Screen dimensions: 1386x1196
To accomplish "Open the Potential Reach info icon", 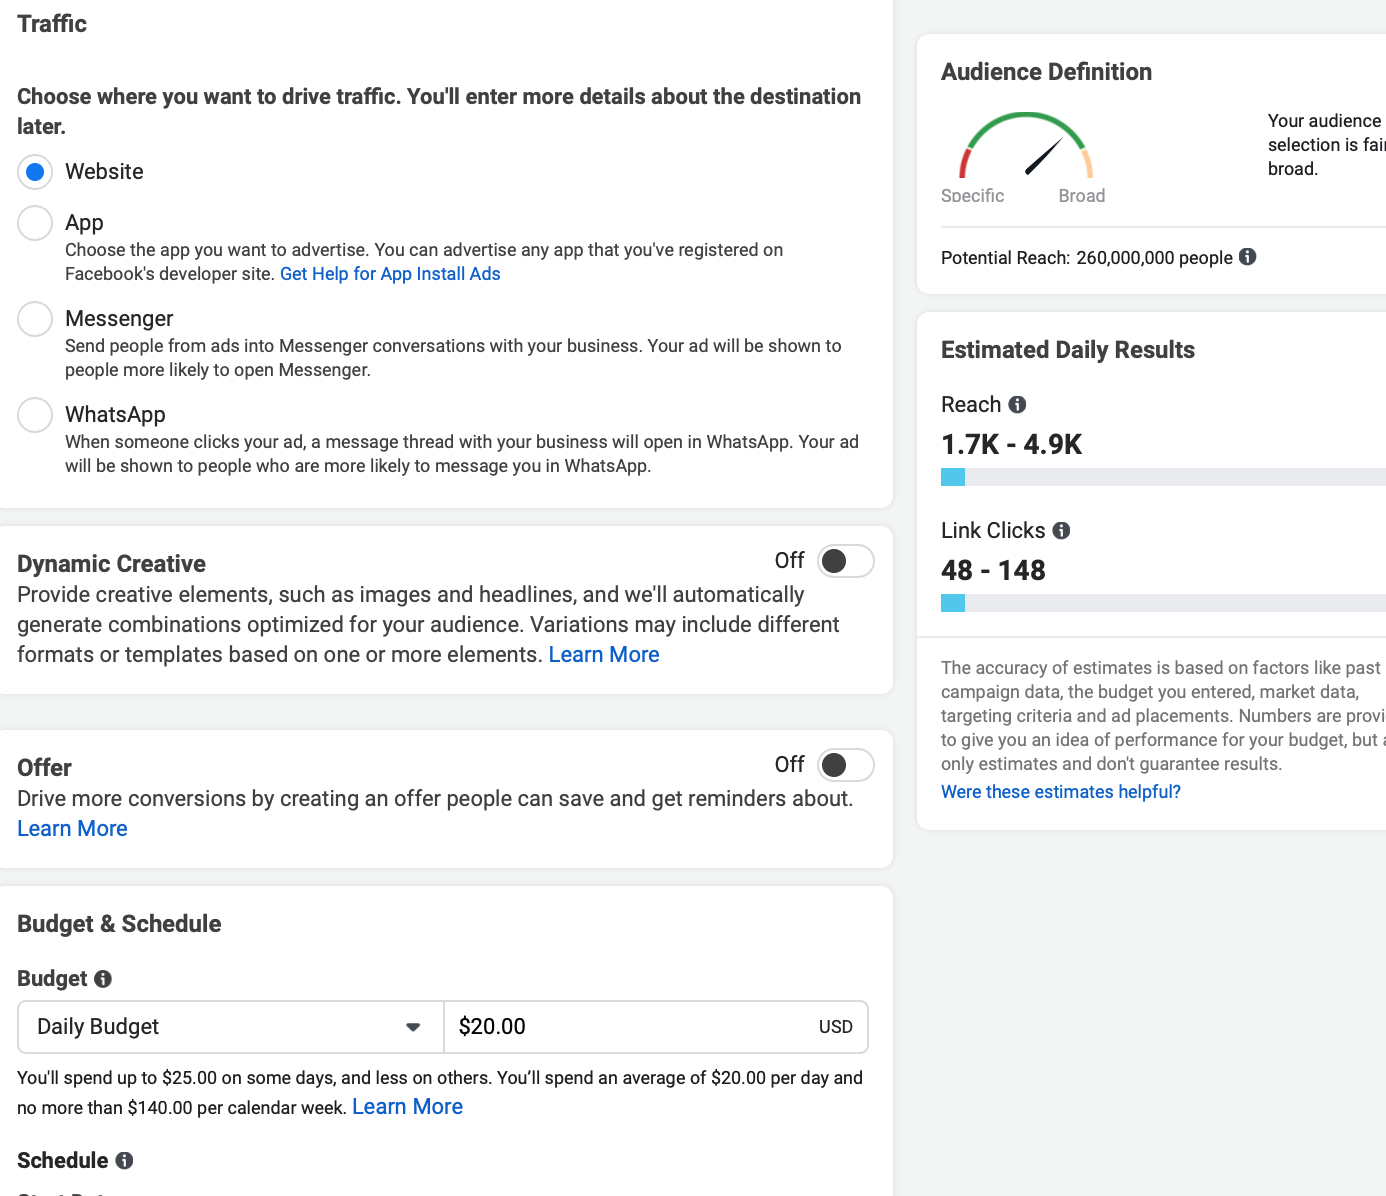I will 1247,257.
